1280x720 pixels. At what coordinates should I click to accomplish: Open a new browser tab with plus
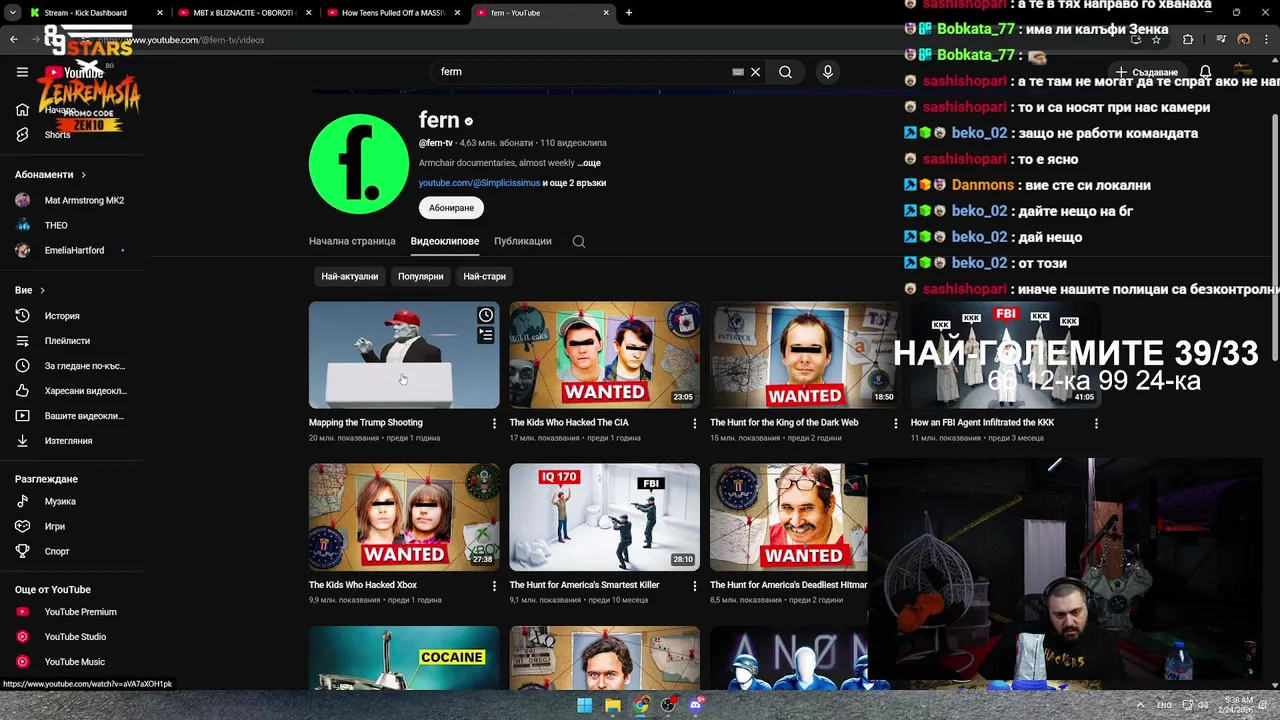(x=629, y=13)
